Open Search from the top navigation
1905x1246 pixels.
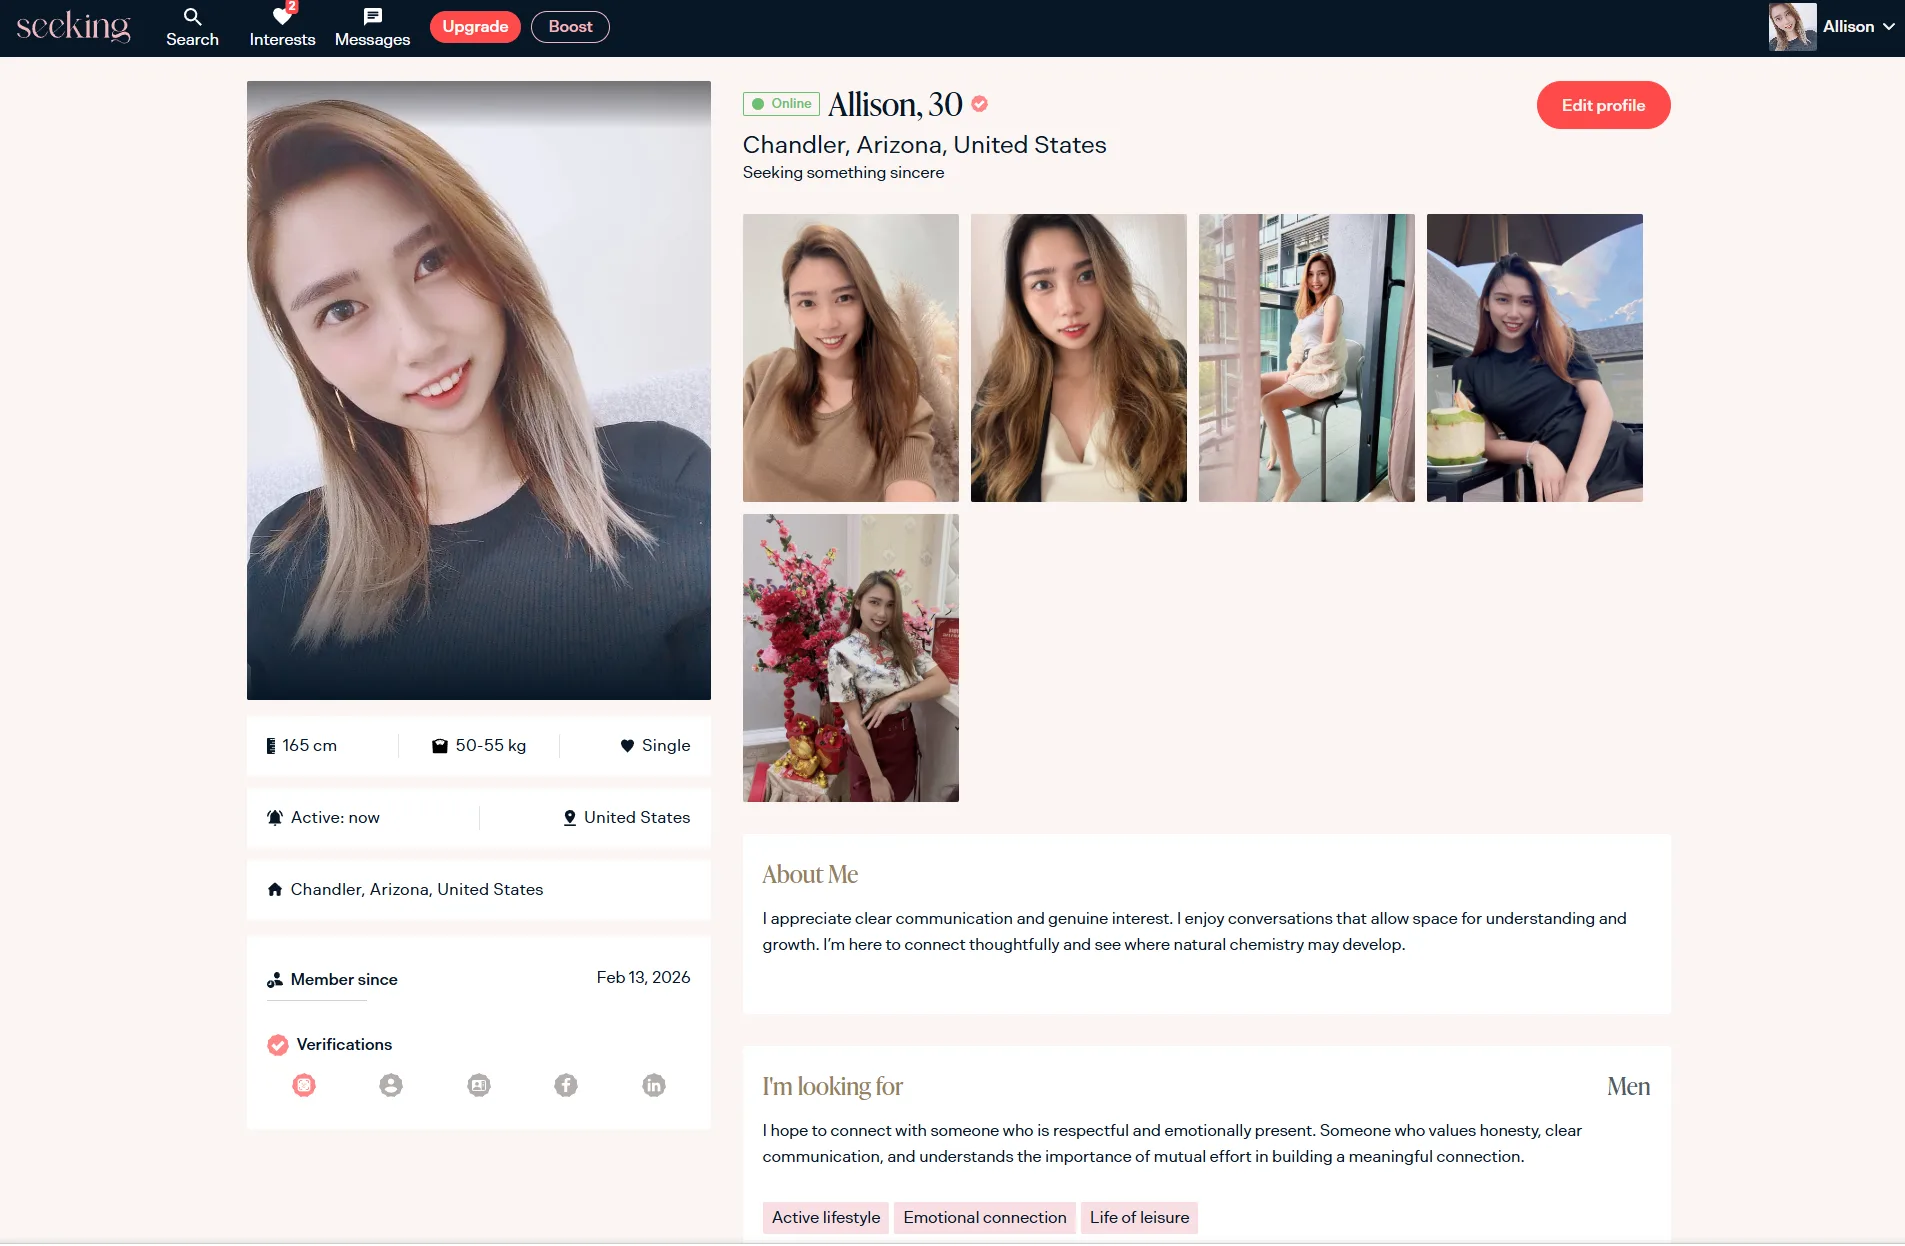point(192,27)
